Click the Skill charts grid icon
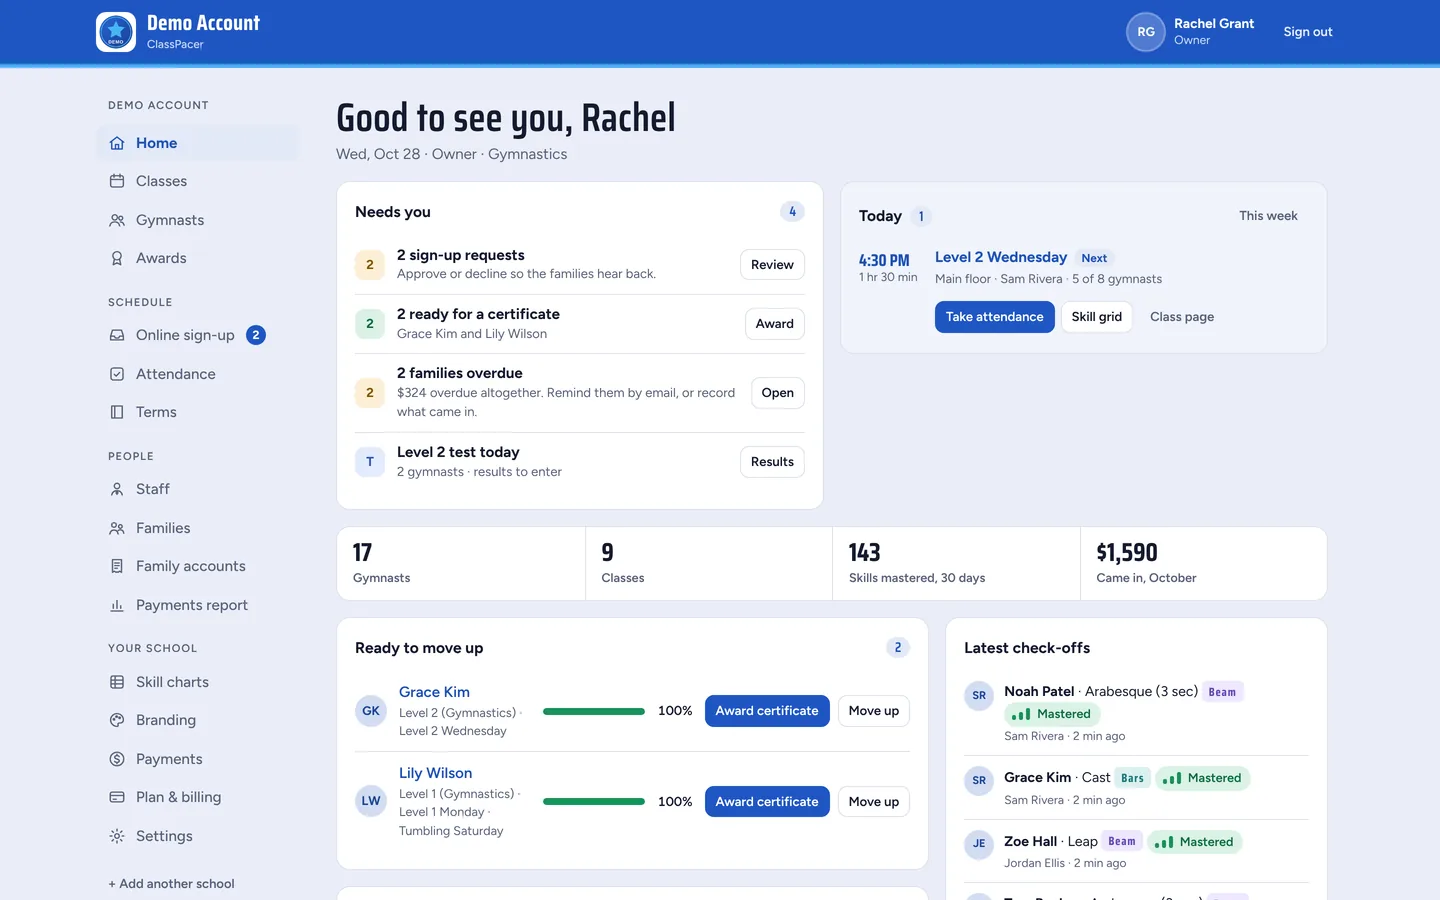This screenshot has width=1440, height=900. pyautogui.click(x=117, y=682)
